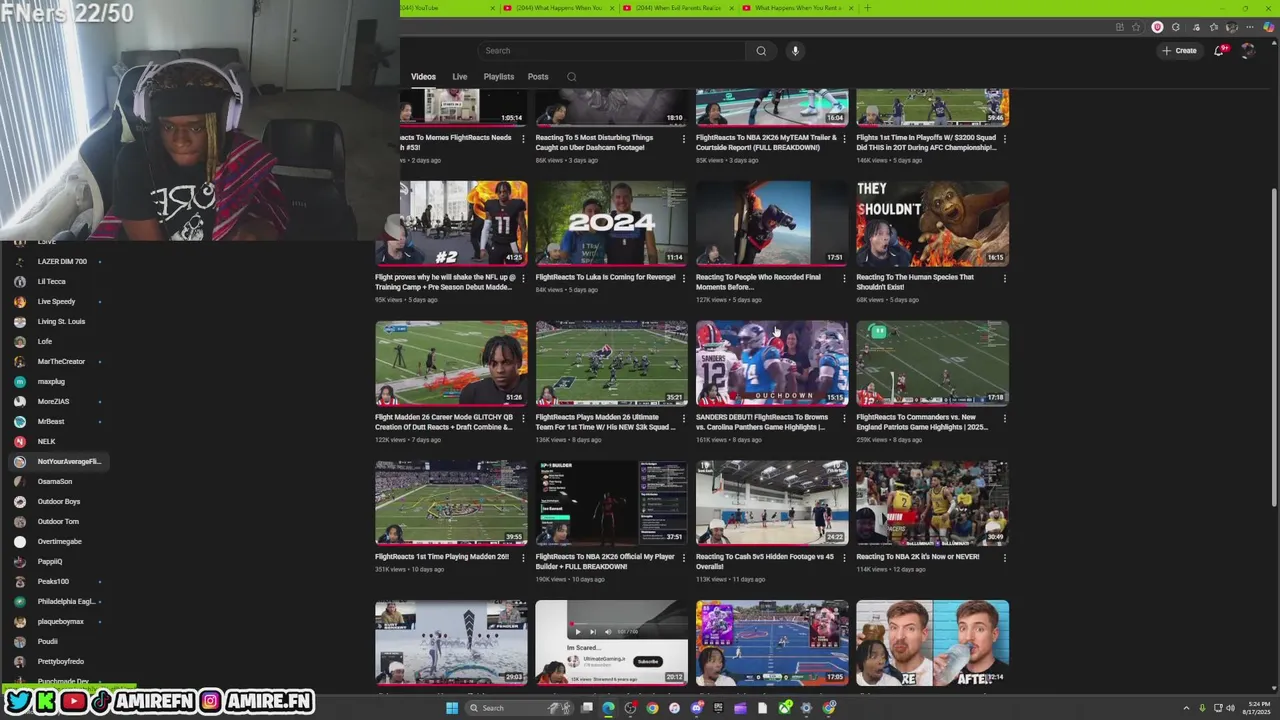
Task: Open Google Chrome from taskbar
Action: pos(652,708)
